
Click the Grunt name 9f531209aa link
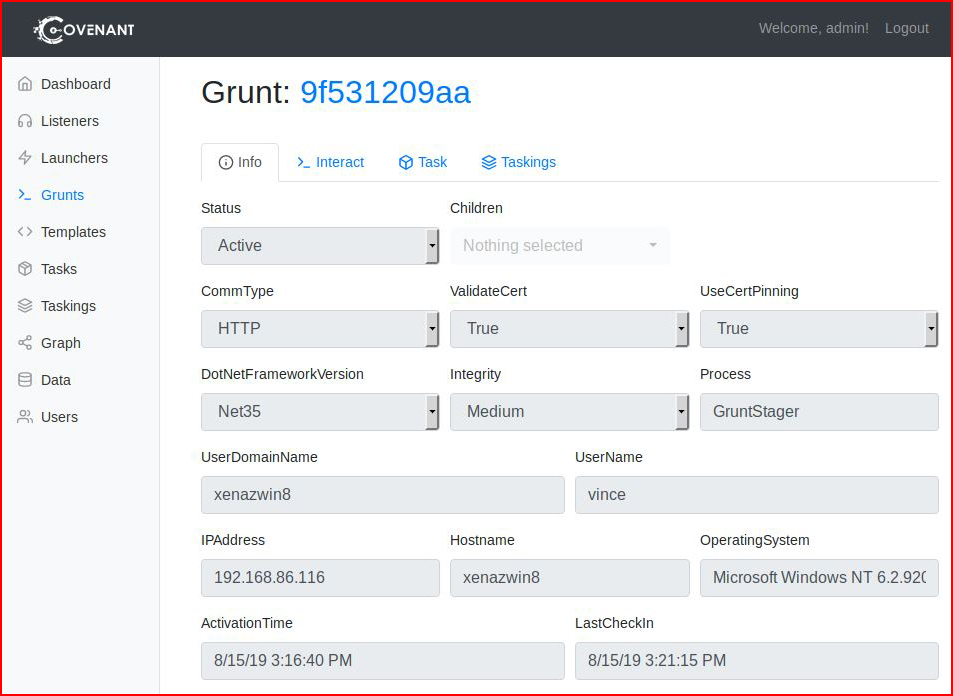385,92
